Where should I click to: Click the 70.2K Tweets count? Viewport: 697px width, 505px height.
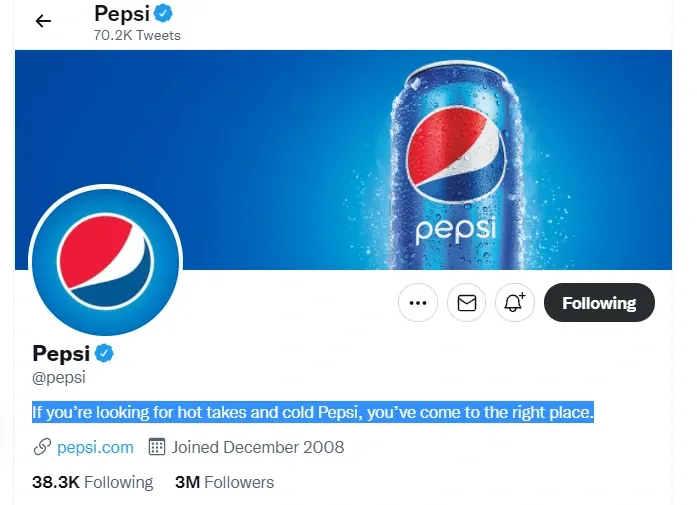click(x=137, y=35)
